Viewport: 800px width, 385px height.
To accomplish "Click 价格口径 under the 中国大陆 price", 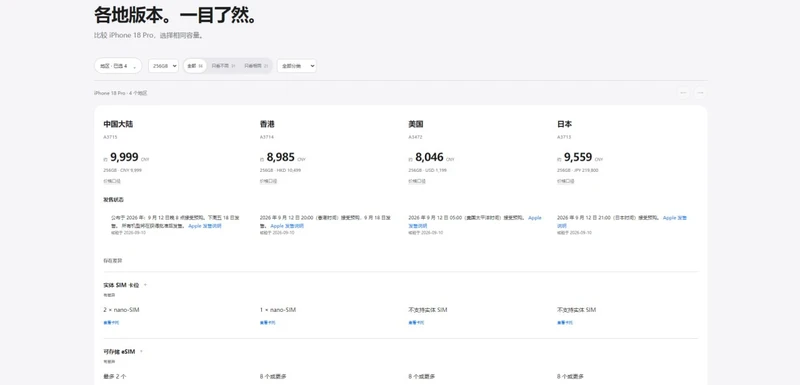I will (x=111, y=181).
